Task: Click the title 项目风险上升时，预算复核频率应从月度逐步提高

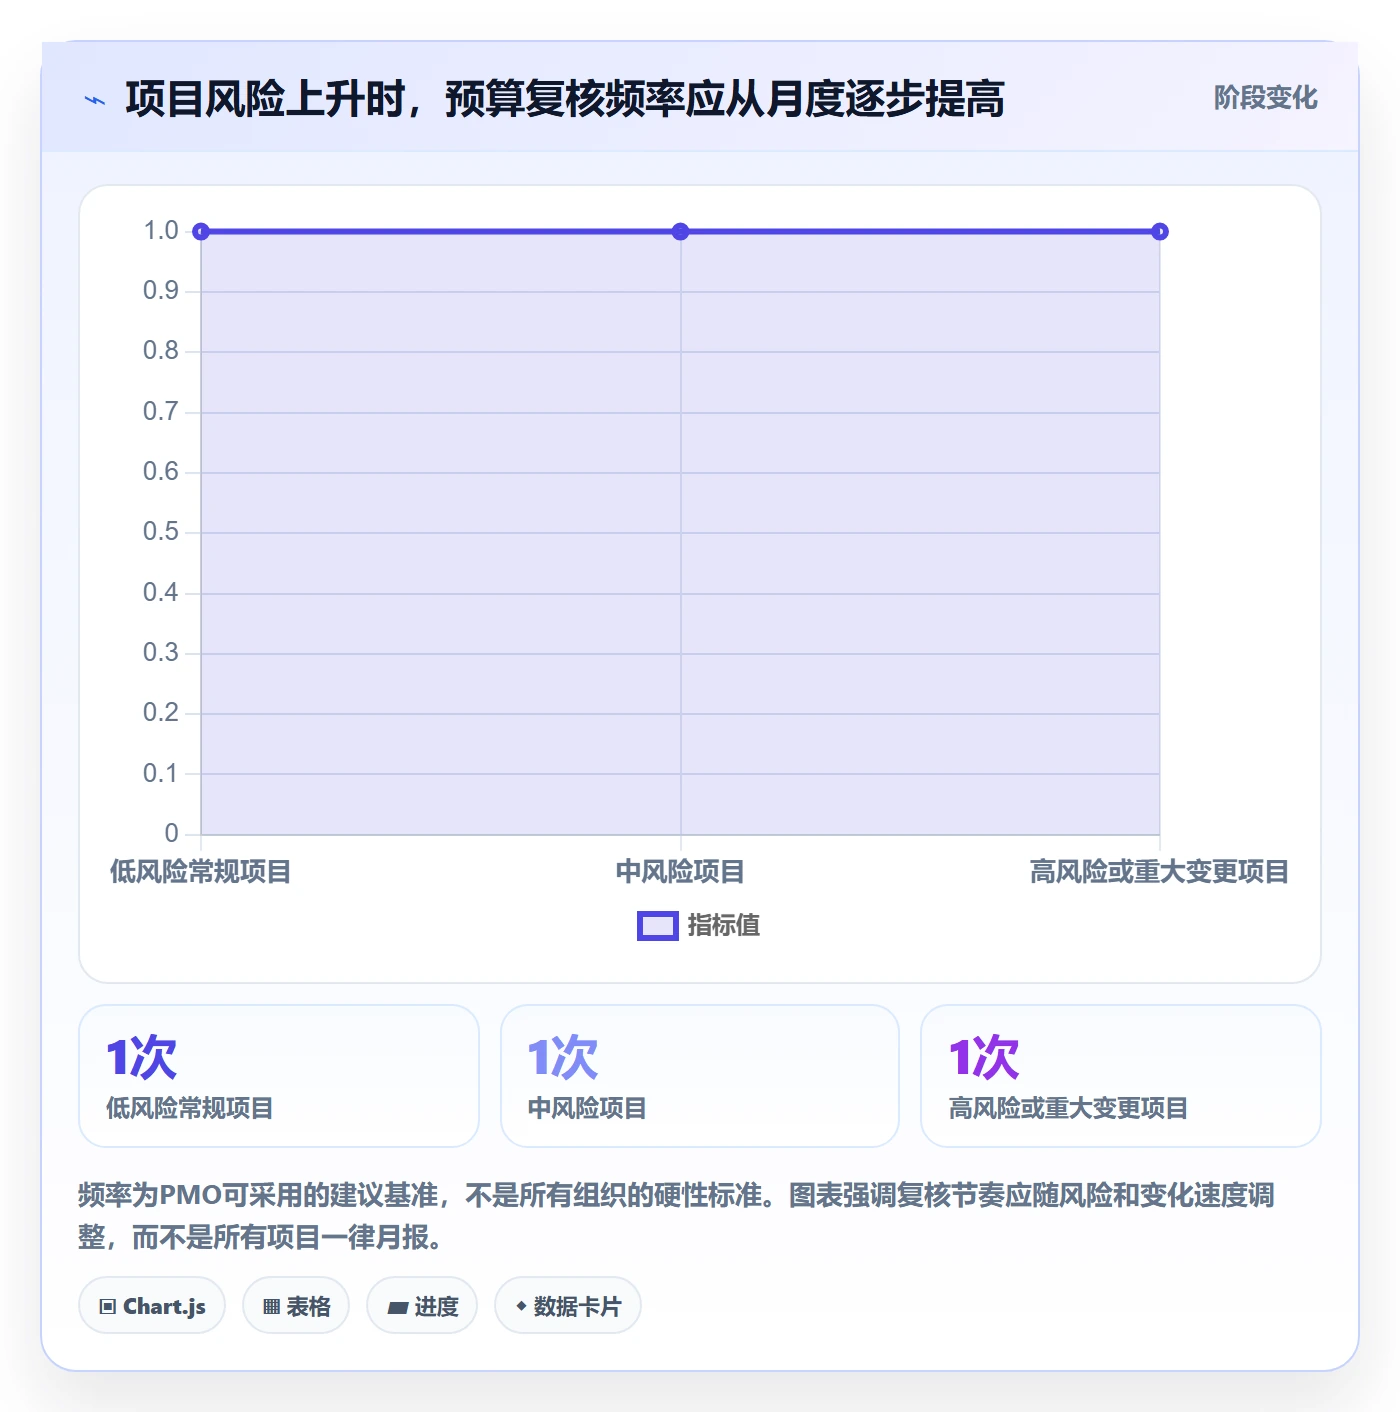Action: click(565, 99)
